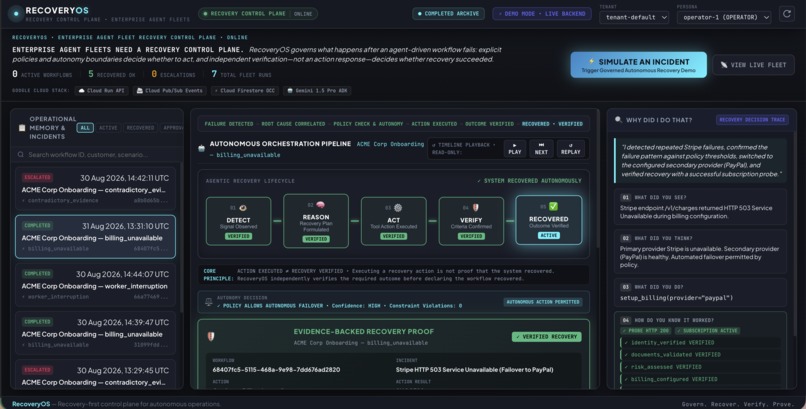Screen dimensions: 806x409
Task: Click the What Did You Do trace step
Action: click(x=700, y=292)
